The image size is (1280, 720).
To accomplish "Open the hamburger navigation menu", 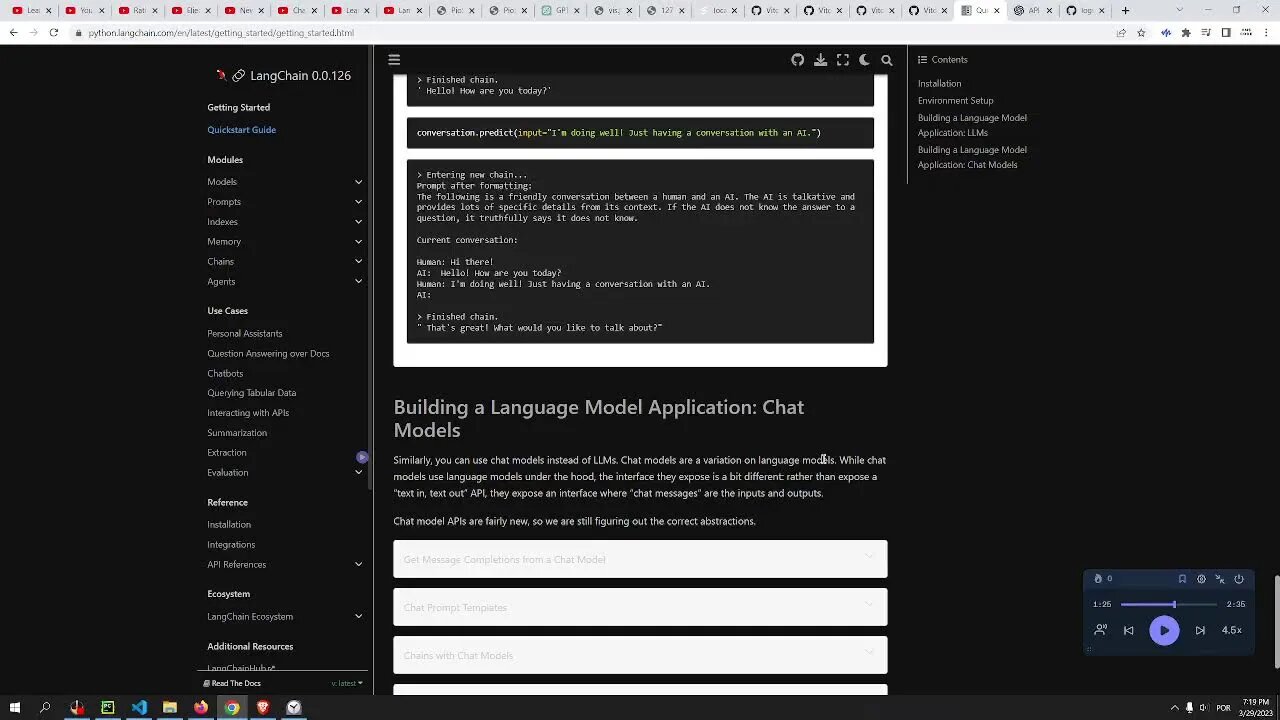I will [394, 59].
